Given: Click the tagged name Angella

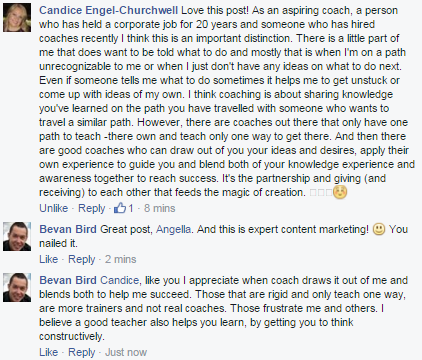Looking at the screenshot, I should tap(173, 230).
